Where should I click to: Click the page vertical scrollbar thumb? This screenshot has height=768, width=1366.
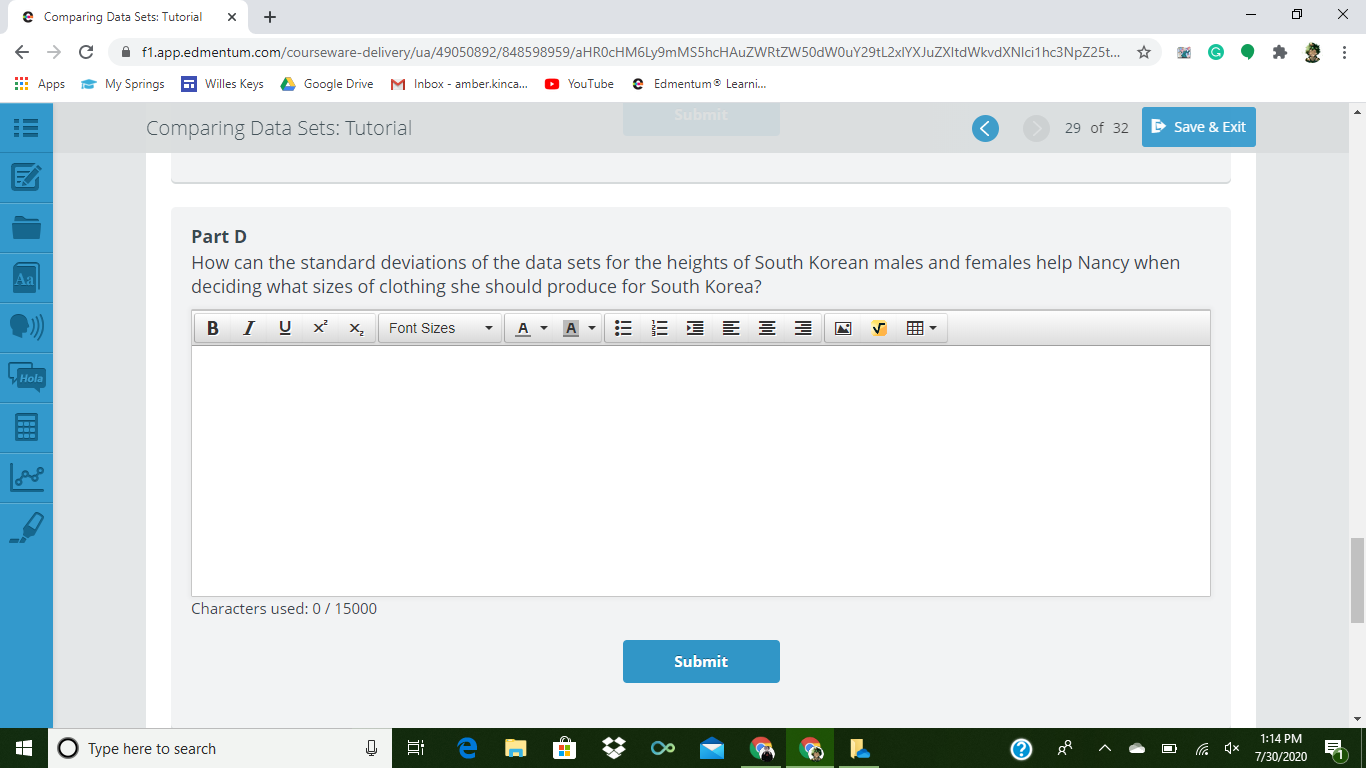pos(1357,580)
